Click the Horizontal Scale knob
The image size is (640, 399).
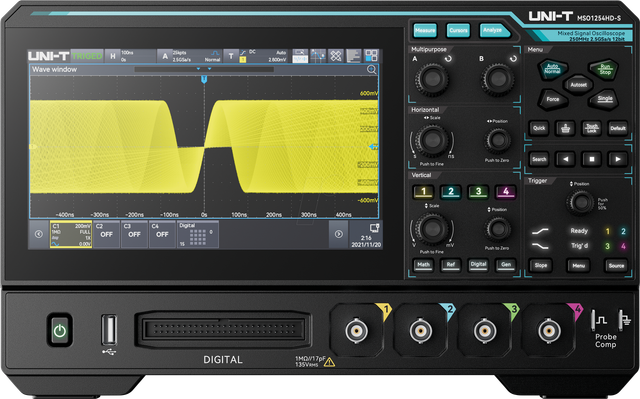coord(432,141)
